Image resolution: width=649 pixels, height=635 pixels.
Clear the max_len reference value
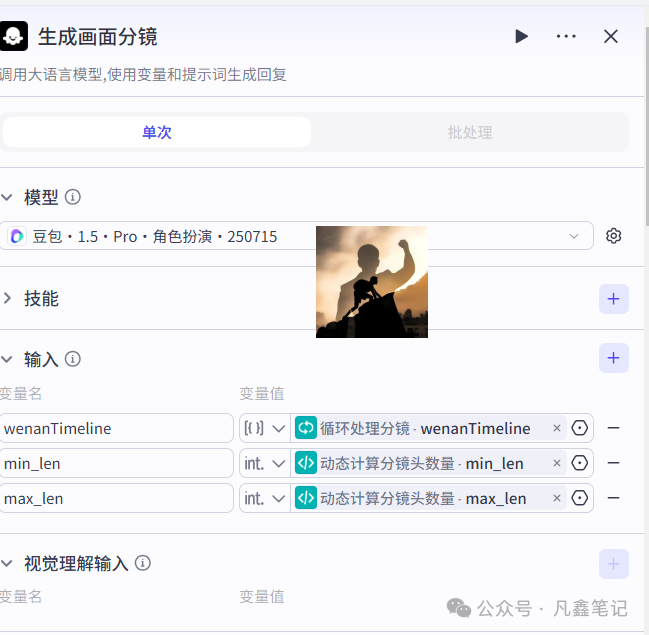557,498
